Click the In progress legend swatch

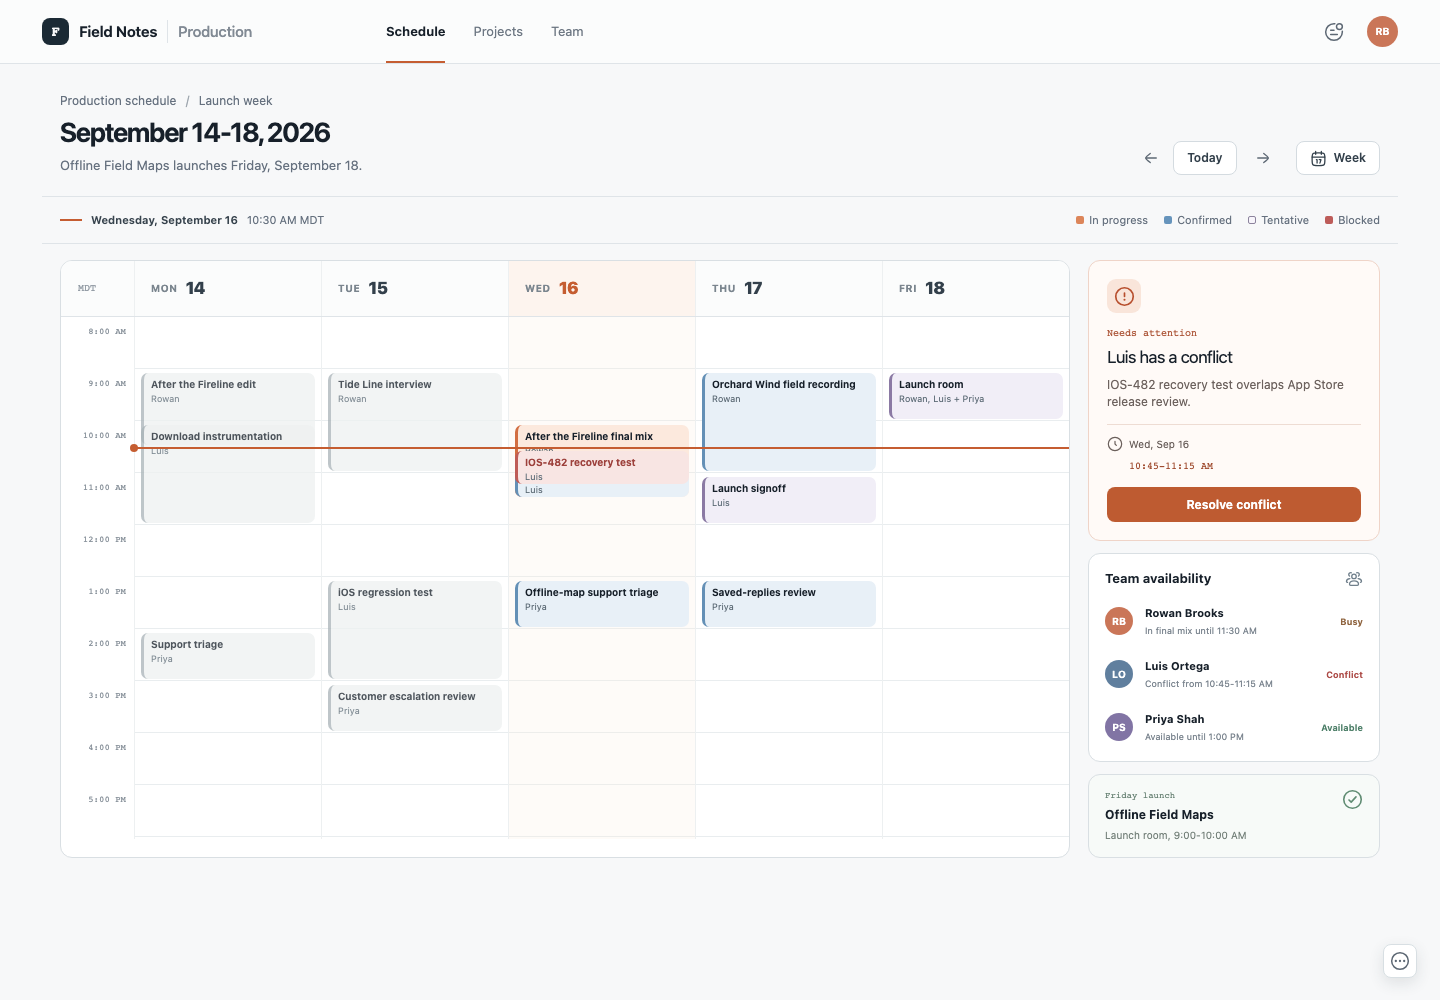tap(1080, 220)
